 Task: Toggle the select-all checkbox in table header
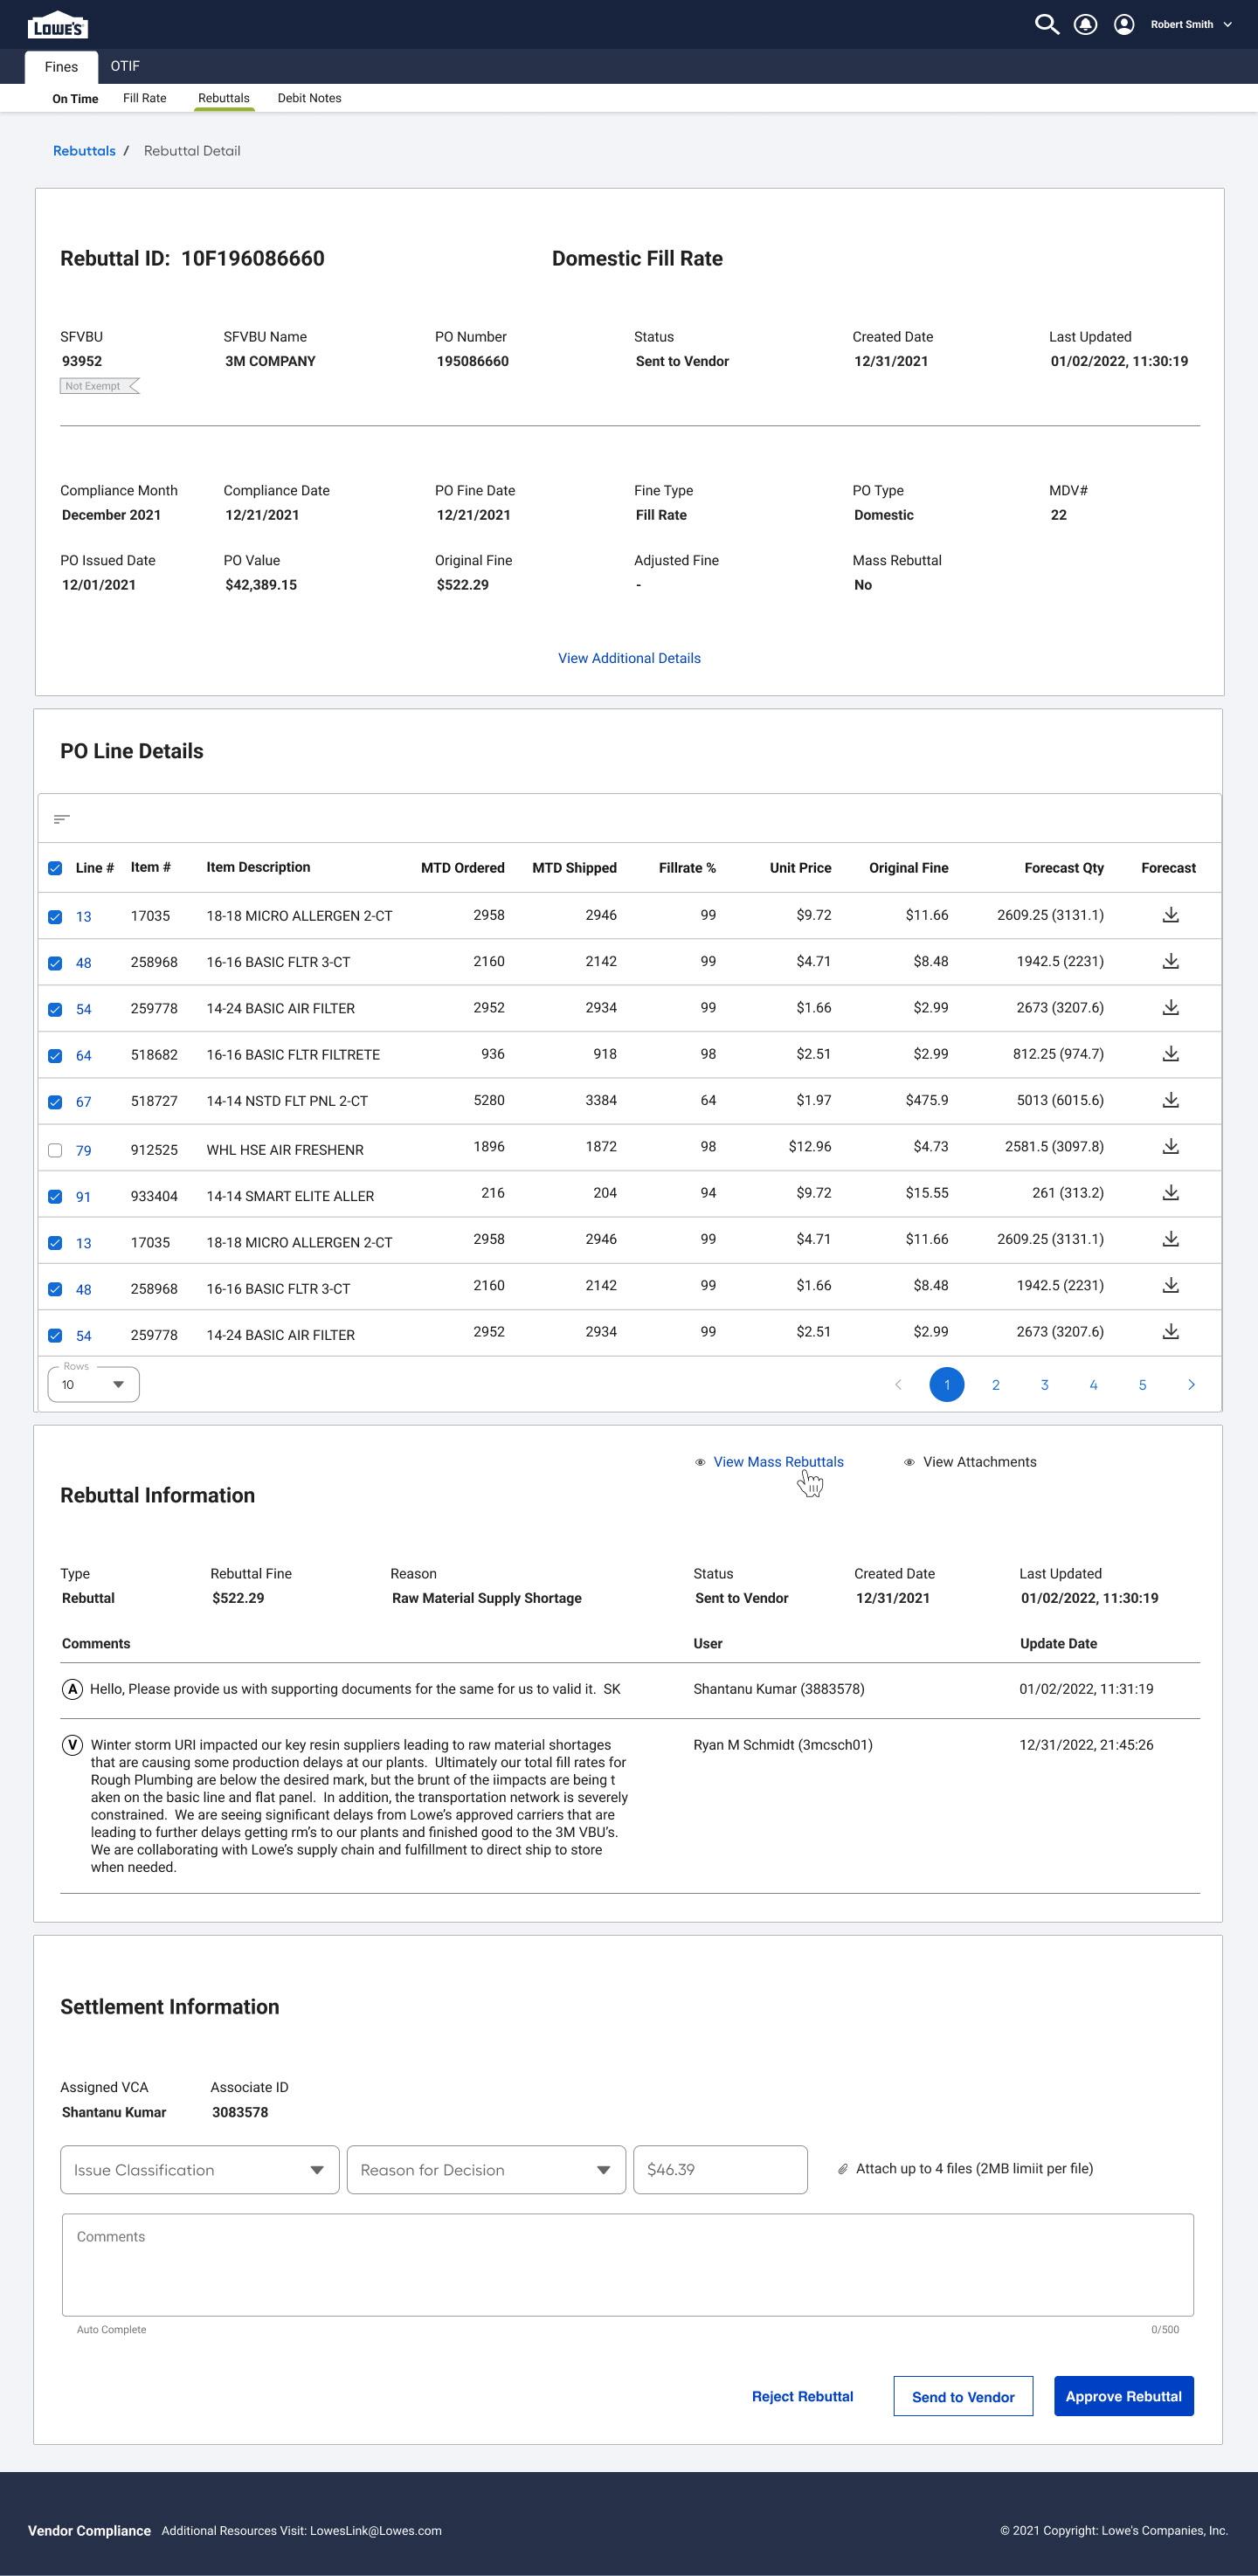[x=55, y=868]
